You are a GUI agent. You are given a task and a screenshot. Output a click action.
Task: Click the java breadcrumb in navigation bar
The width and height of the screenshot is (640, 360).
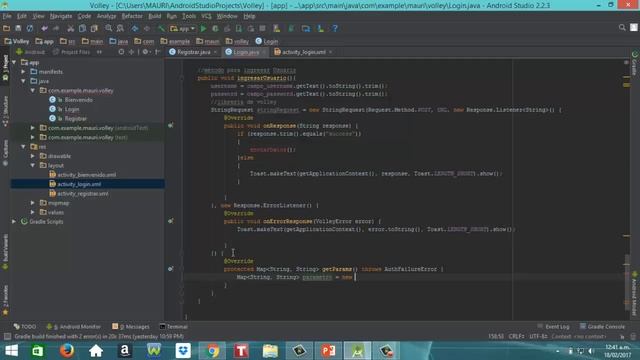(x=119, y=41)
